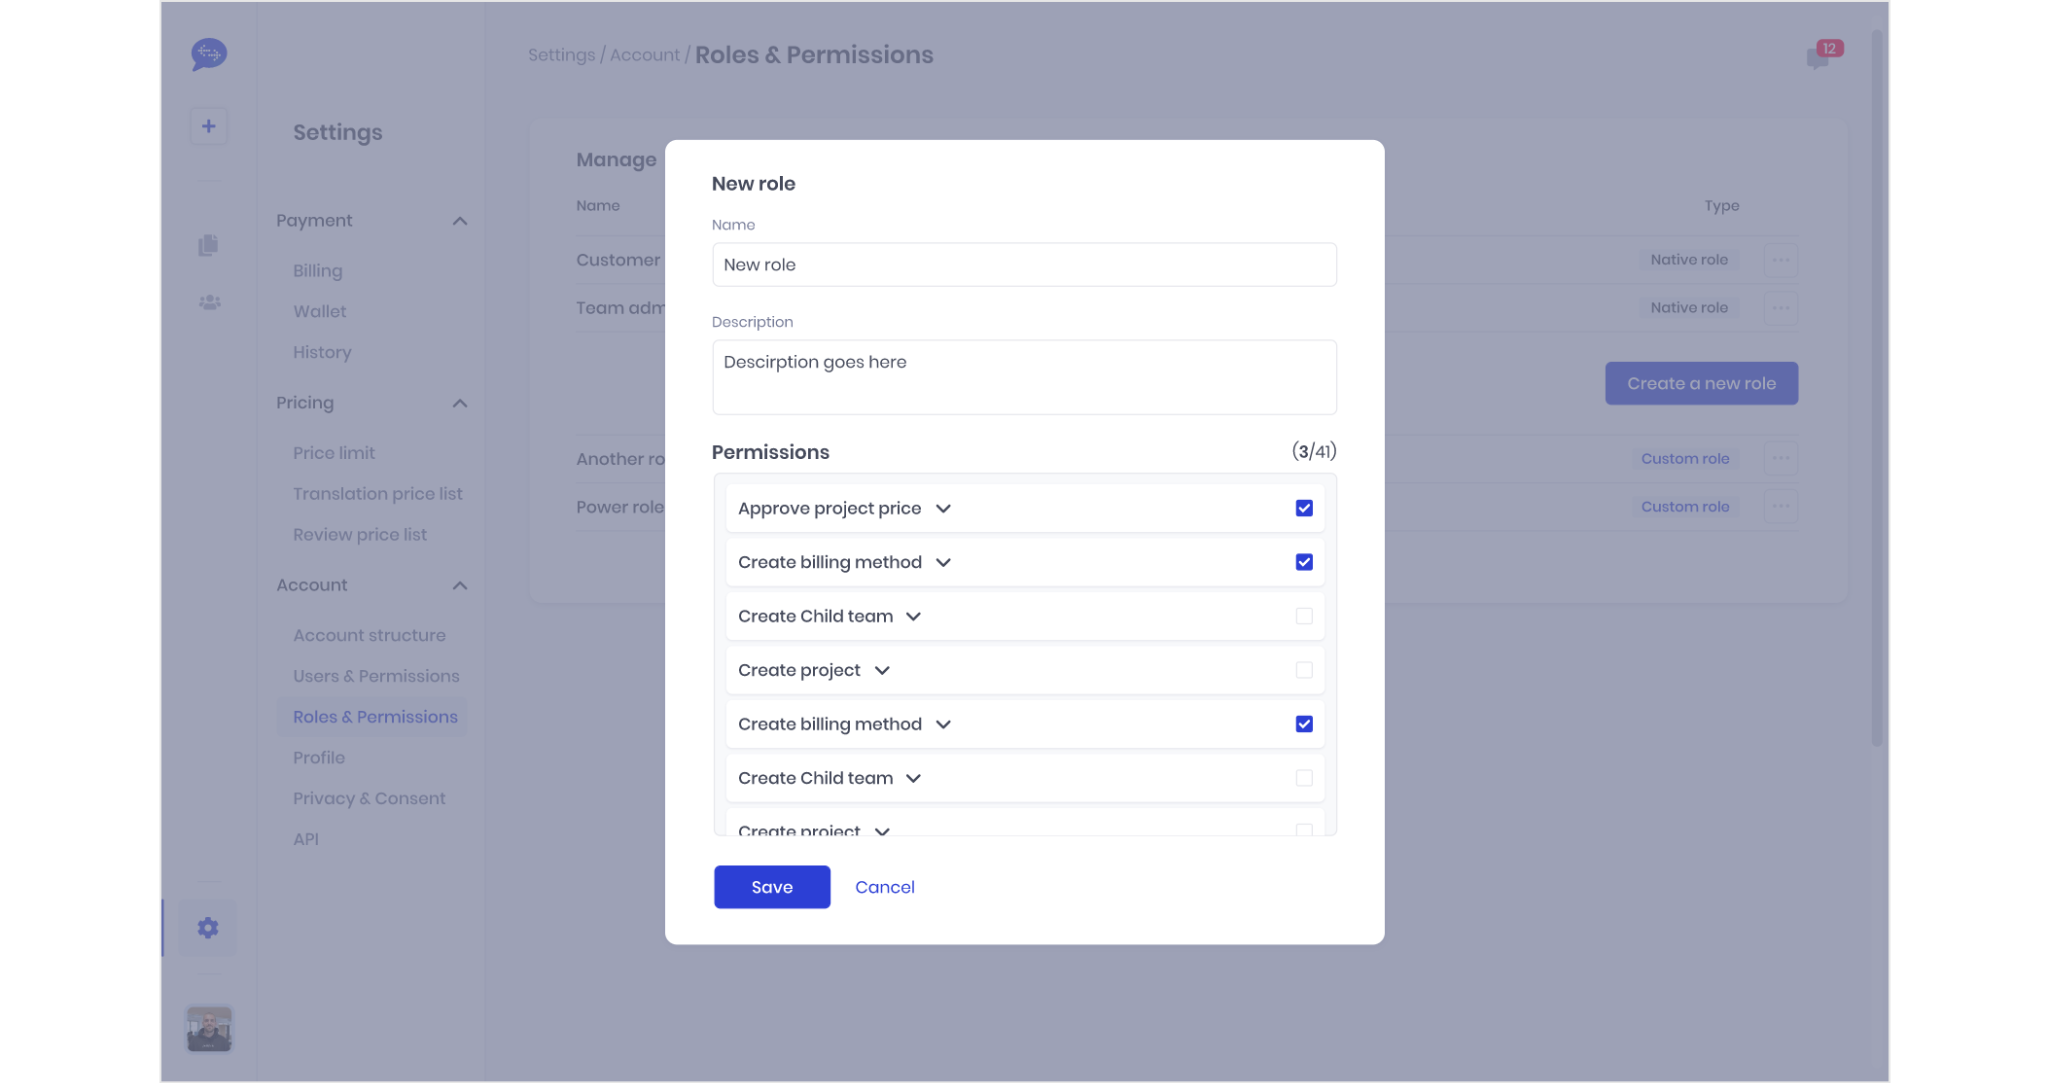Open the team users icon in sidebar
This screenshot has width=2048, height=1083.
pos(209,302)
